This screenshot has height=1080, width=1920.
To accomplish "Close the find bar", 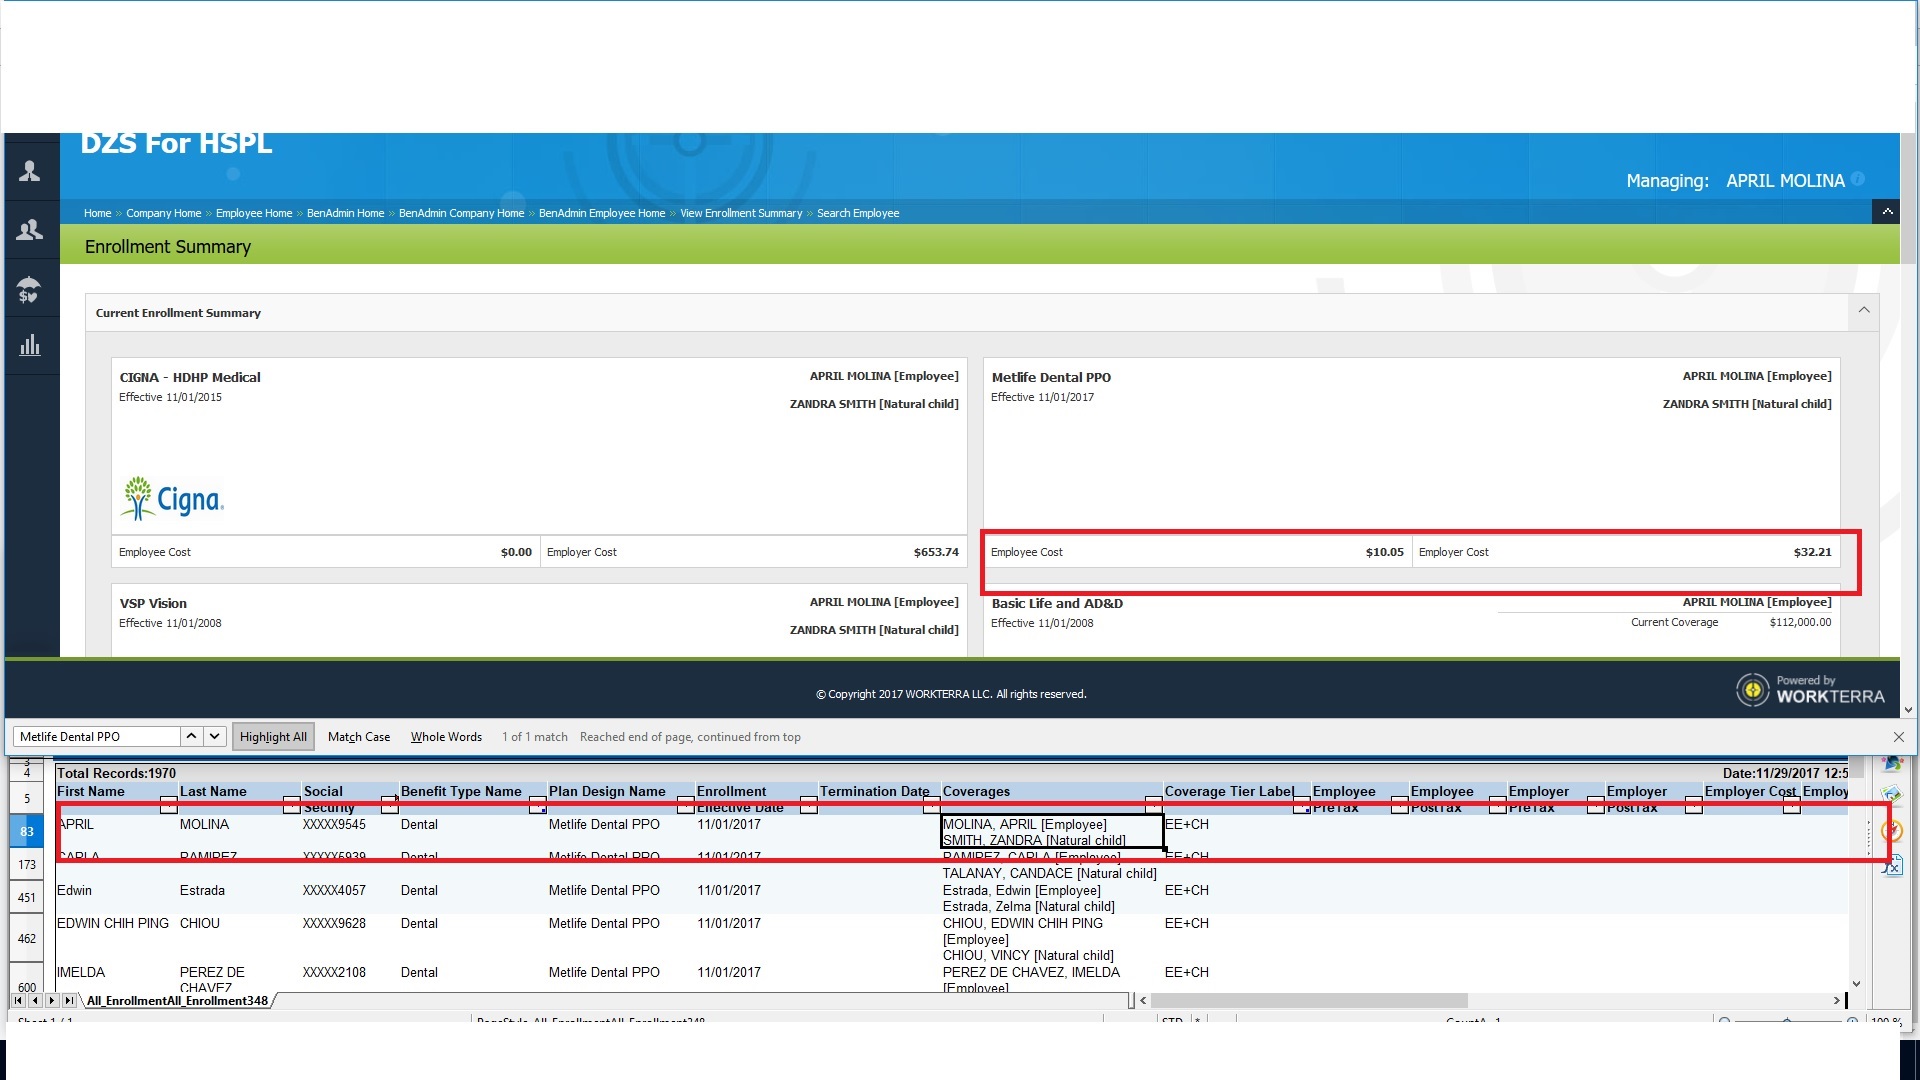I will [1898, 737].
